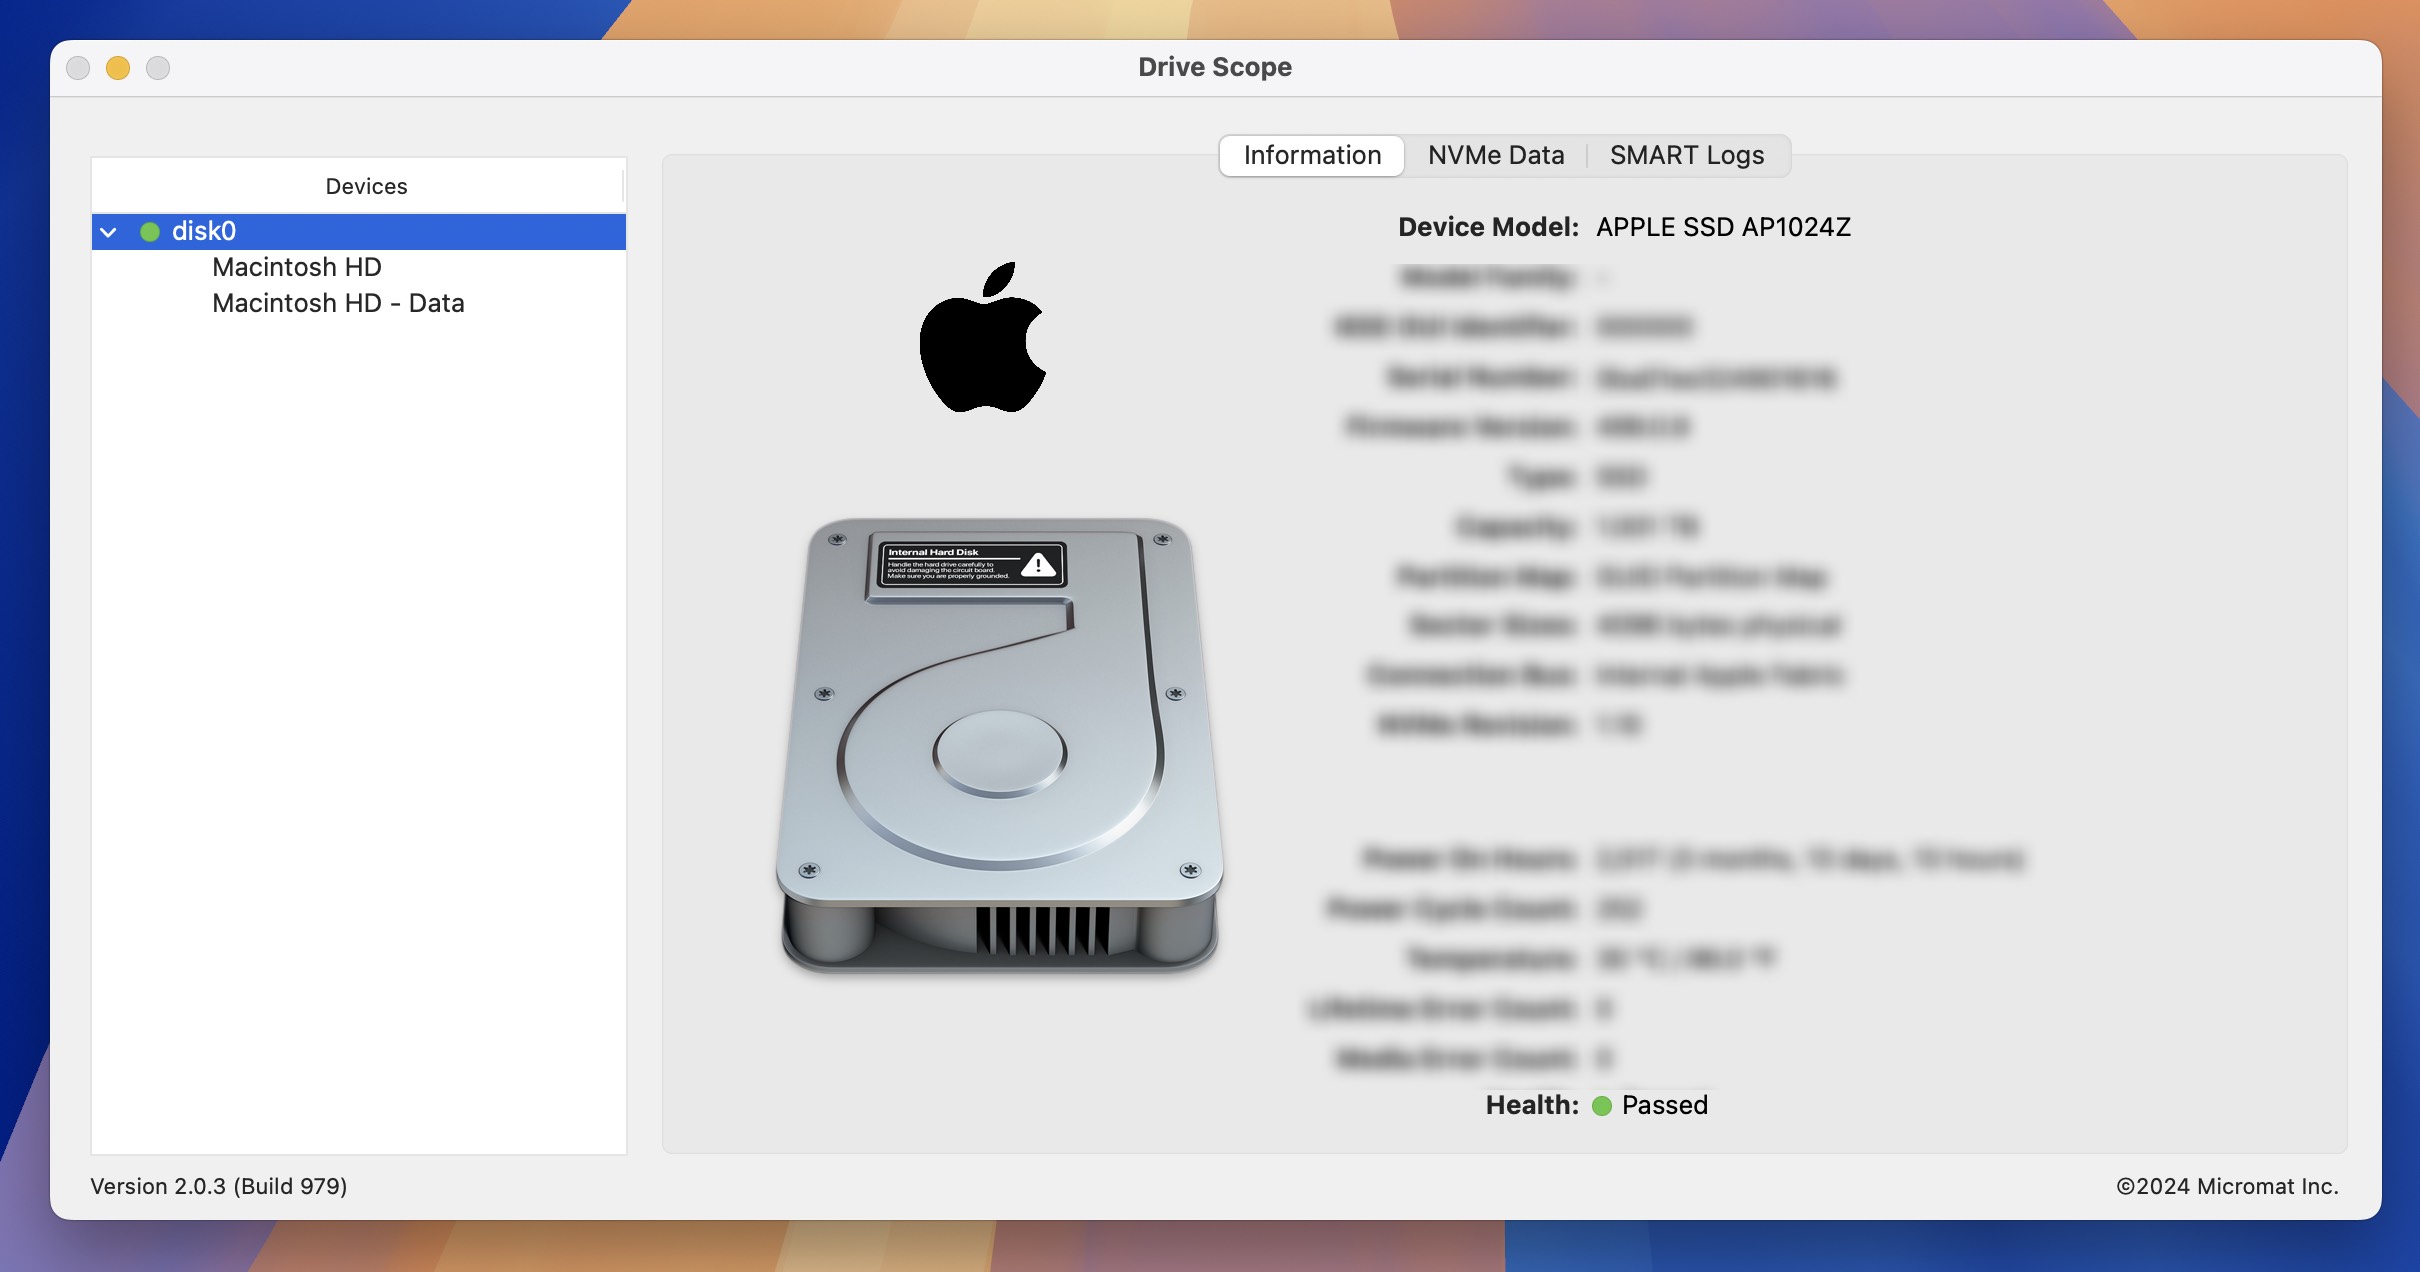Select the disk0 device row
Image resolution: width=2420 pixels, height=1272 pixels.
click(x=359, y=232)
